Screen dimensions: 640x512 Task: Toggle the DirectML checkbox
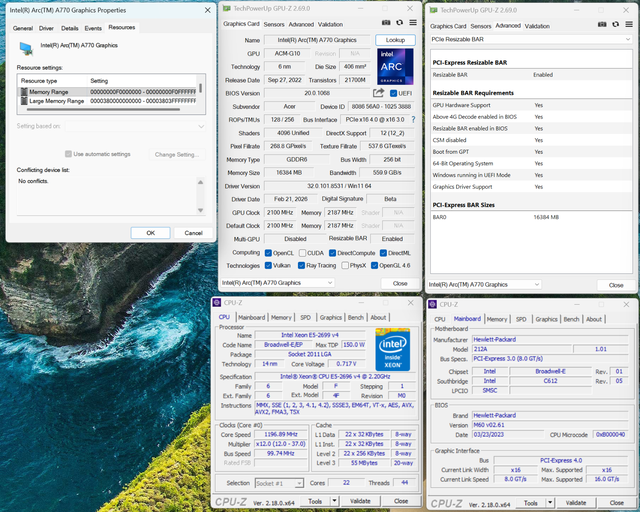383,253
